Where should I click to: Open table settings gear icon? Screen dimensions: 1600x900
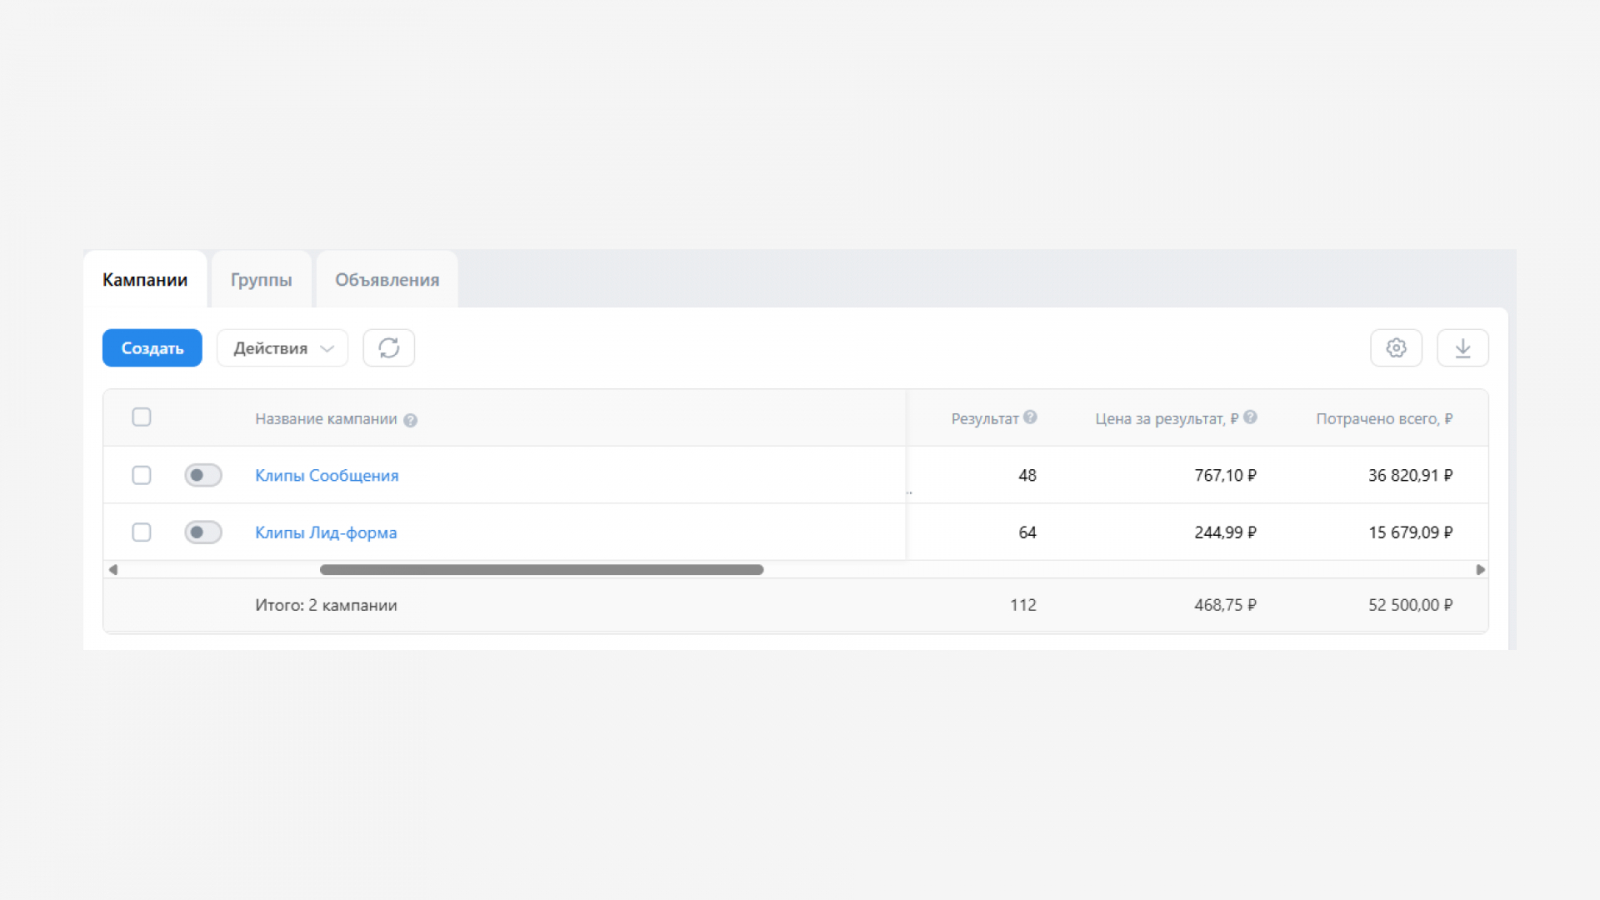[1396, 348]
